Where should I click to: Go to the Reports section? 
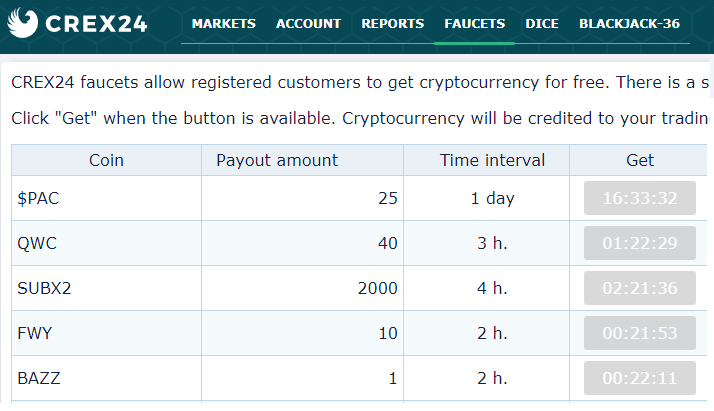pyautogui.click(x=392, y=23)
